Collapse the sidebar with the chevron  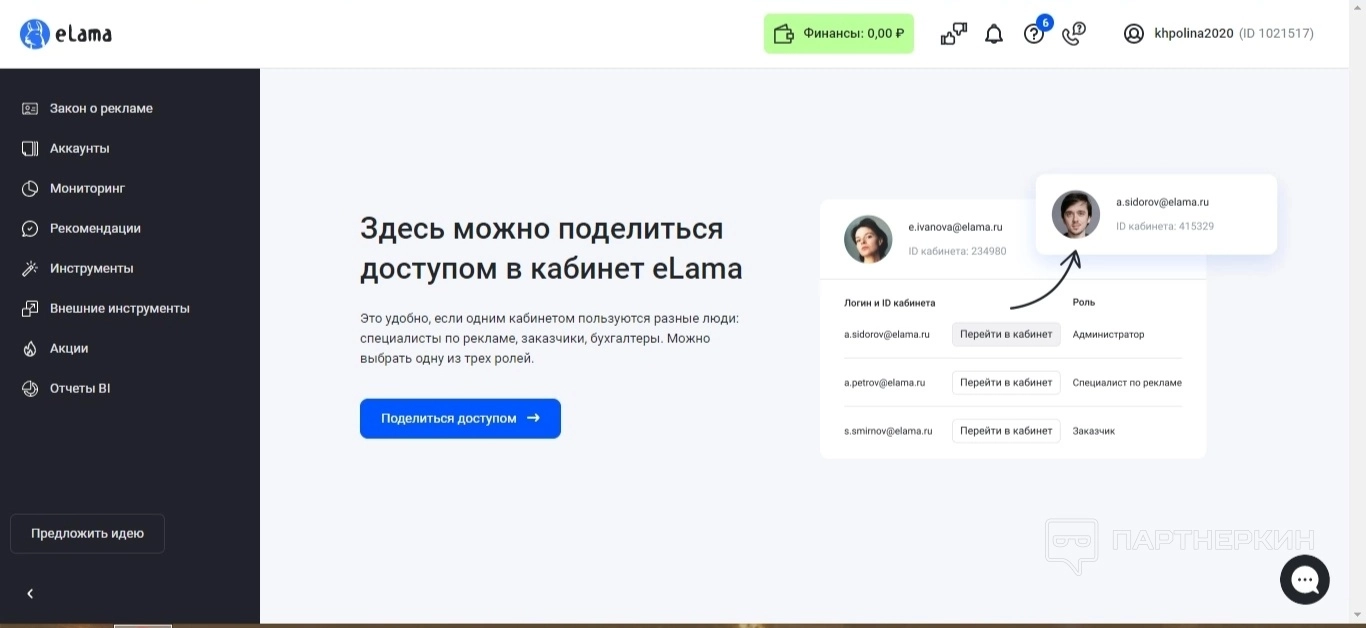click(30, 594)
